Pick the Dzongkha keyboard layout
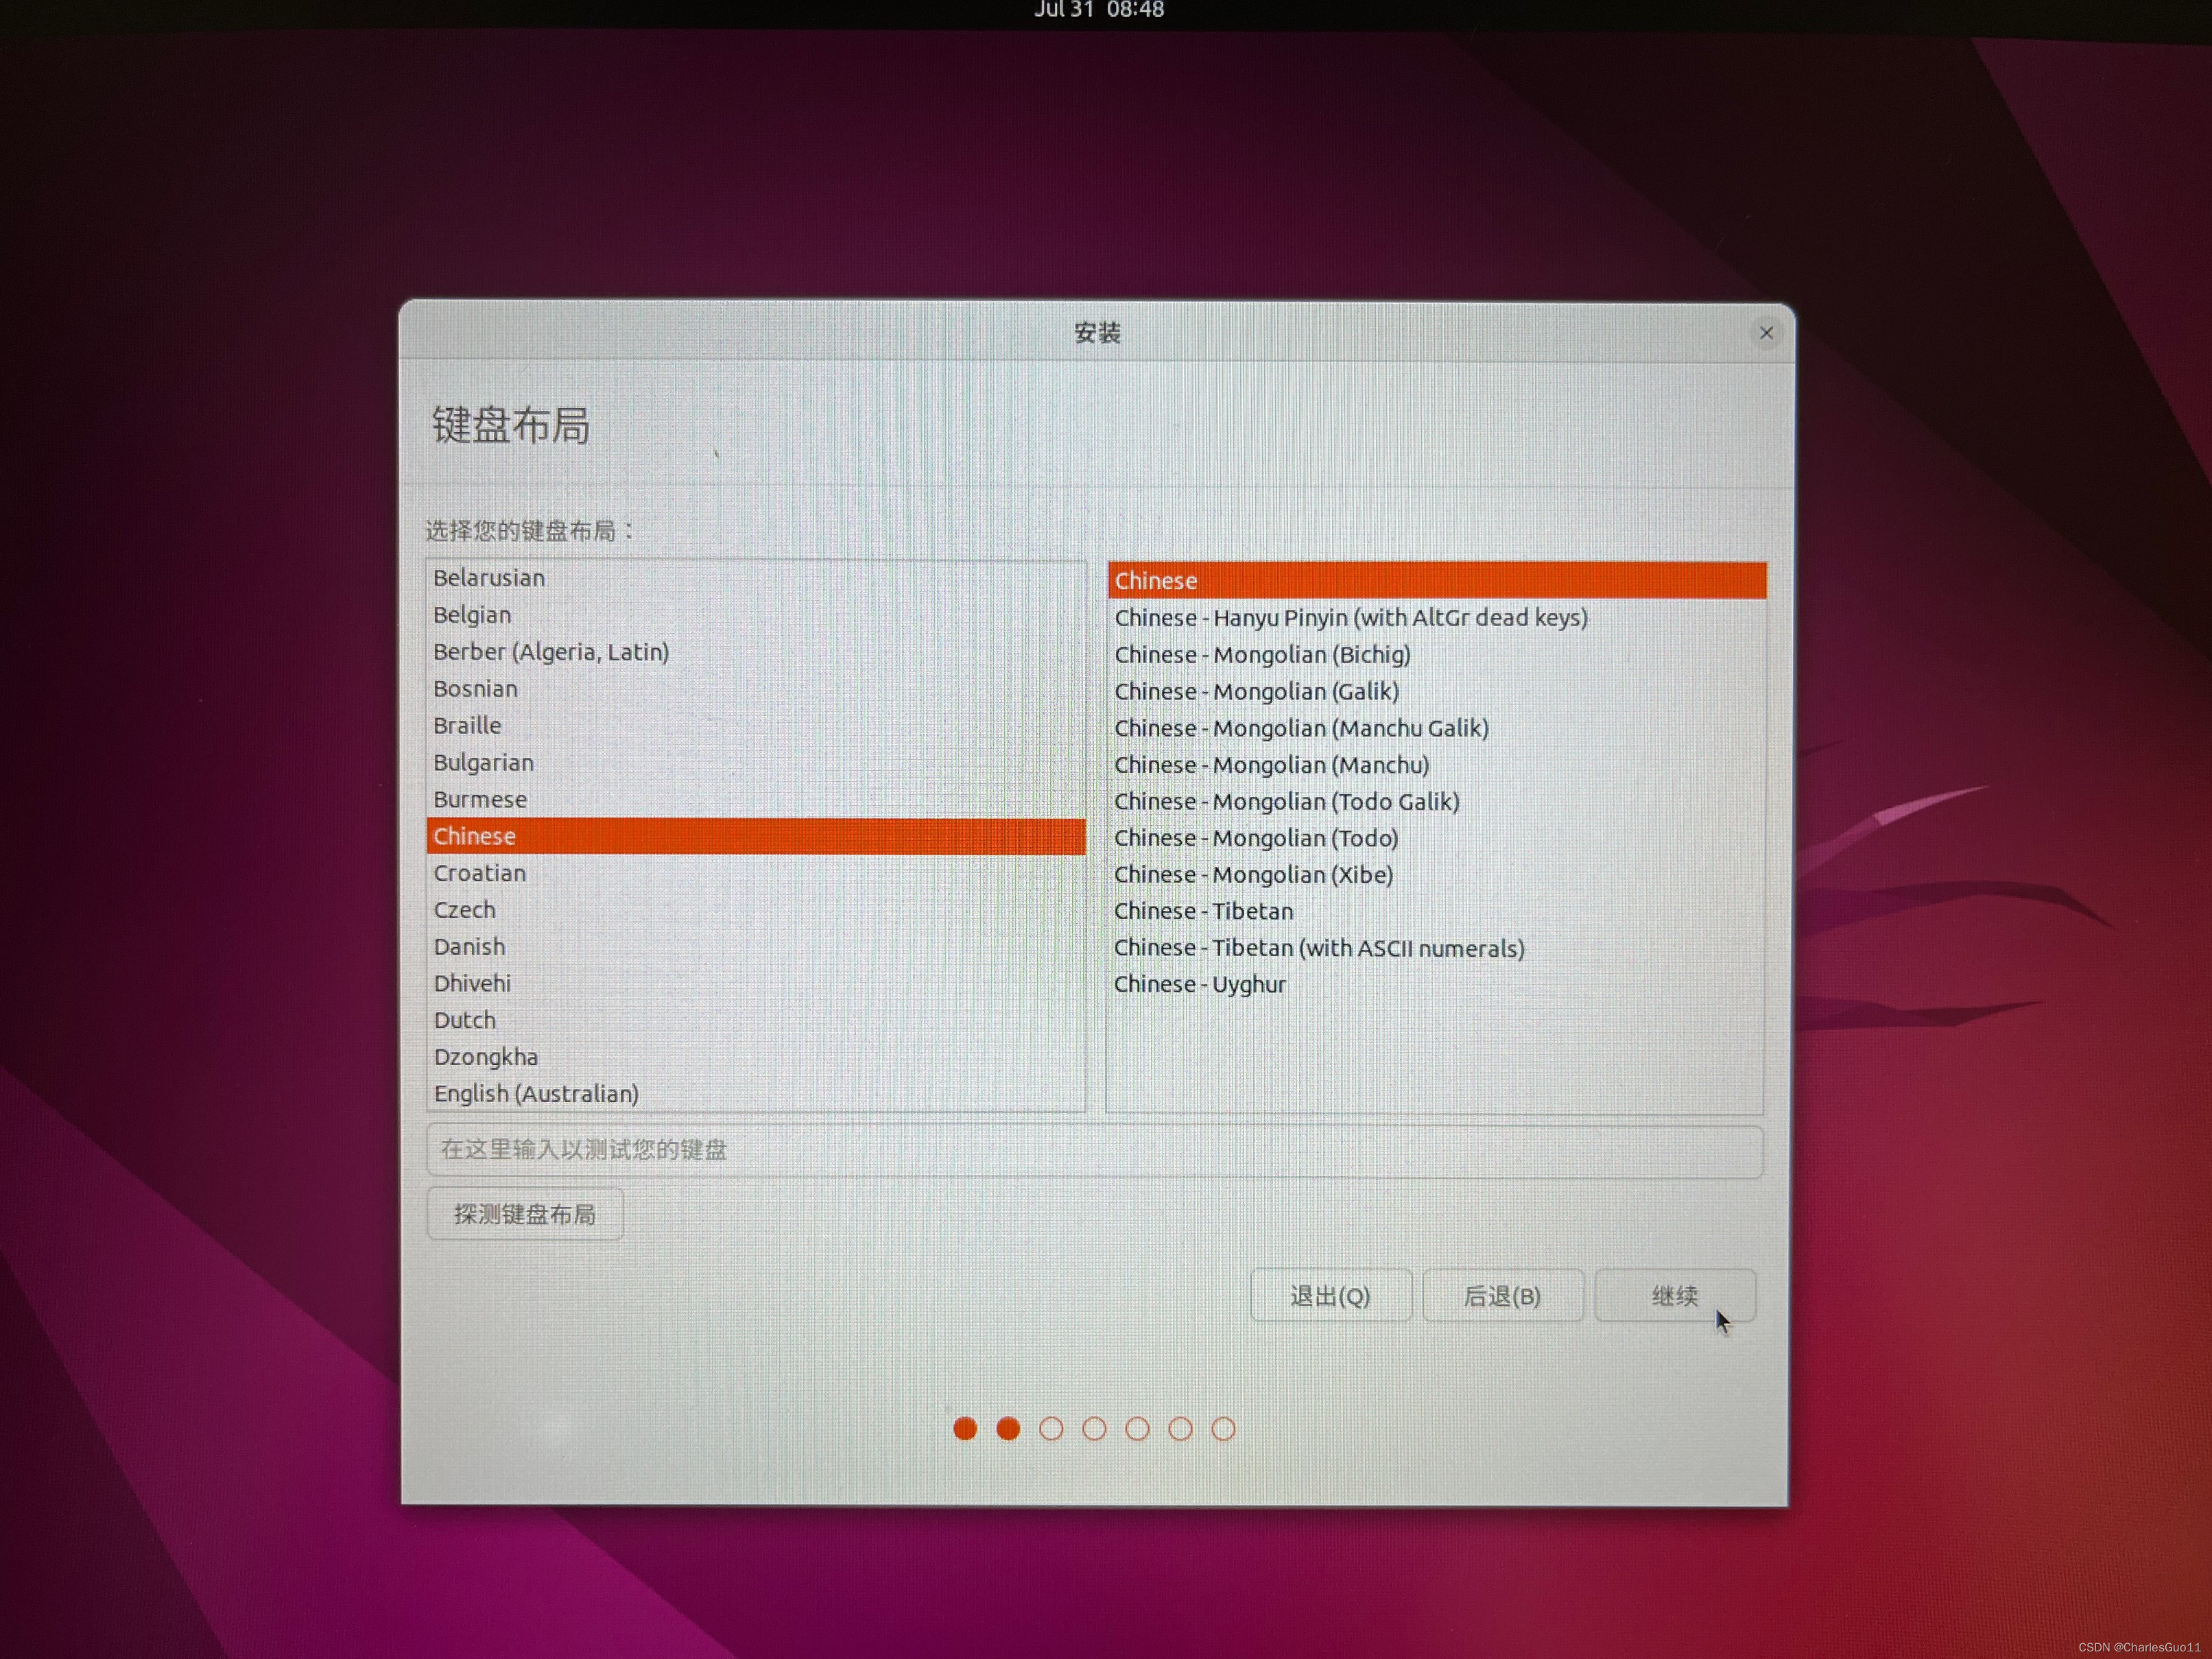 (x=486, y=1057)
